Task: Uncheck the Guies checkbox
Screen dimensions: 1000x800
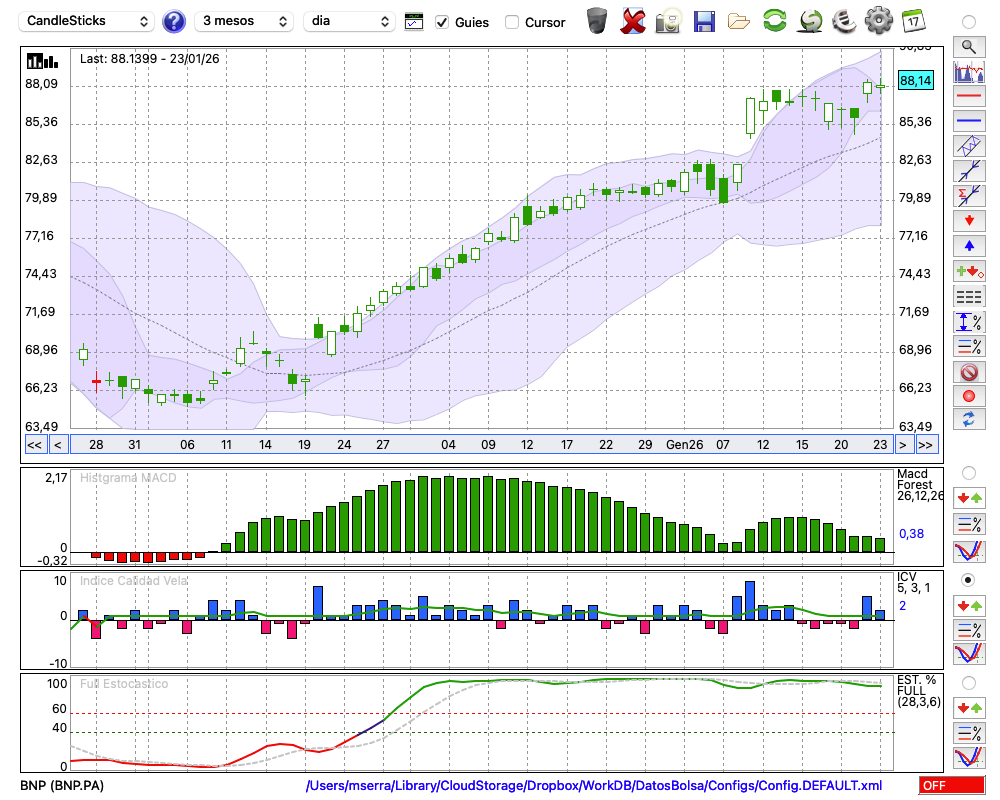Action: pyautogui.click(x=442, y=22)
